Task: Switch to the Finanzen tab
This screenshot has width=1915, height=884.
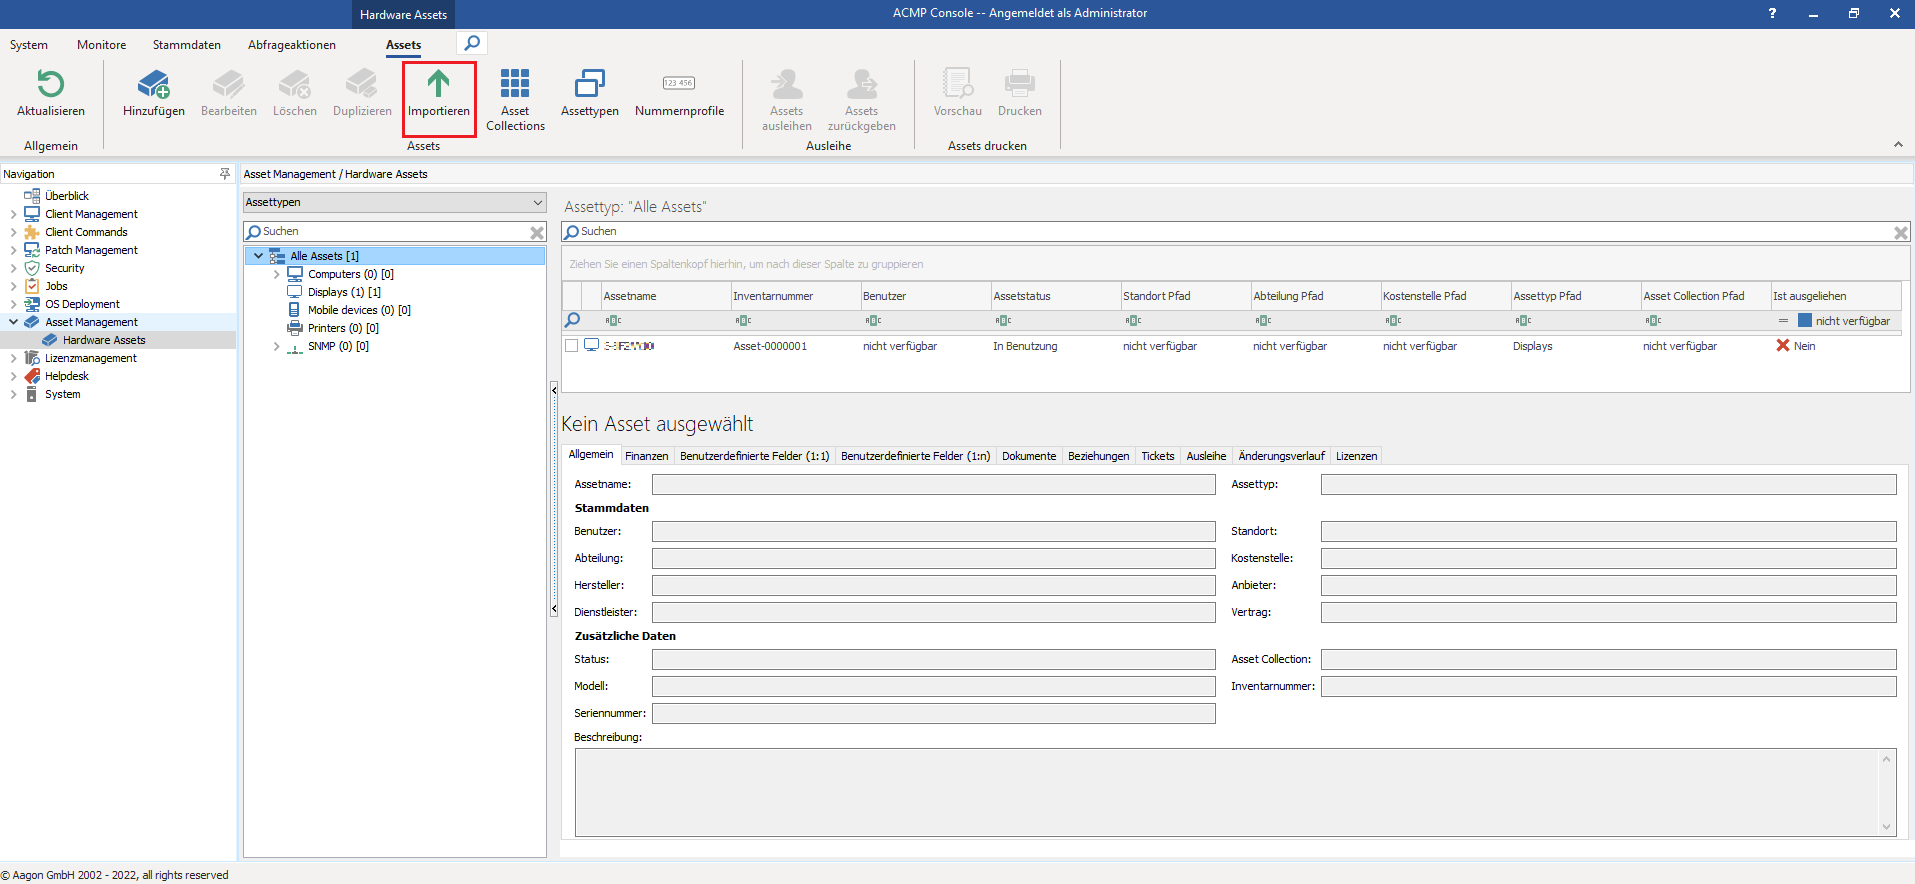Action: (646, 456)
